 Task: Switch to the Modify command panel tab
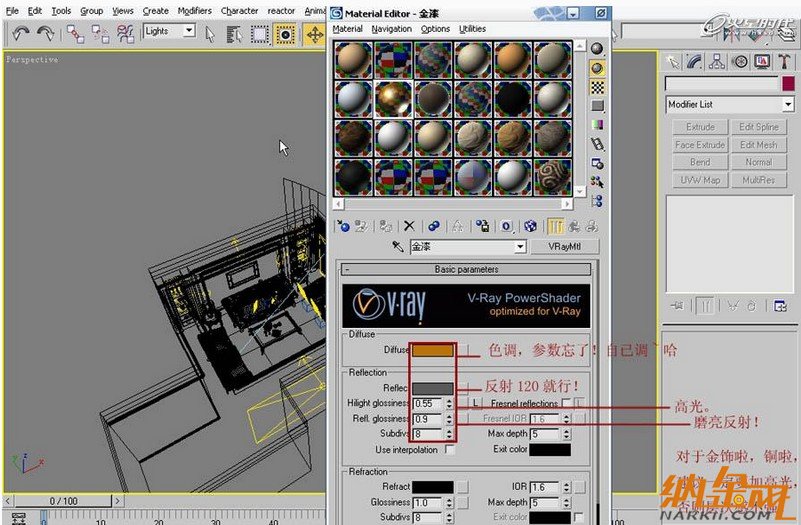pos(693,62)
